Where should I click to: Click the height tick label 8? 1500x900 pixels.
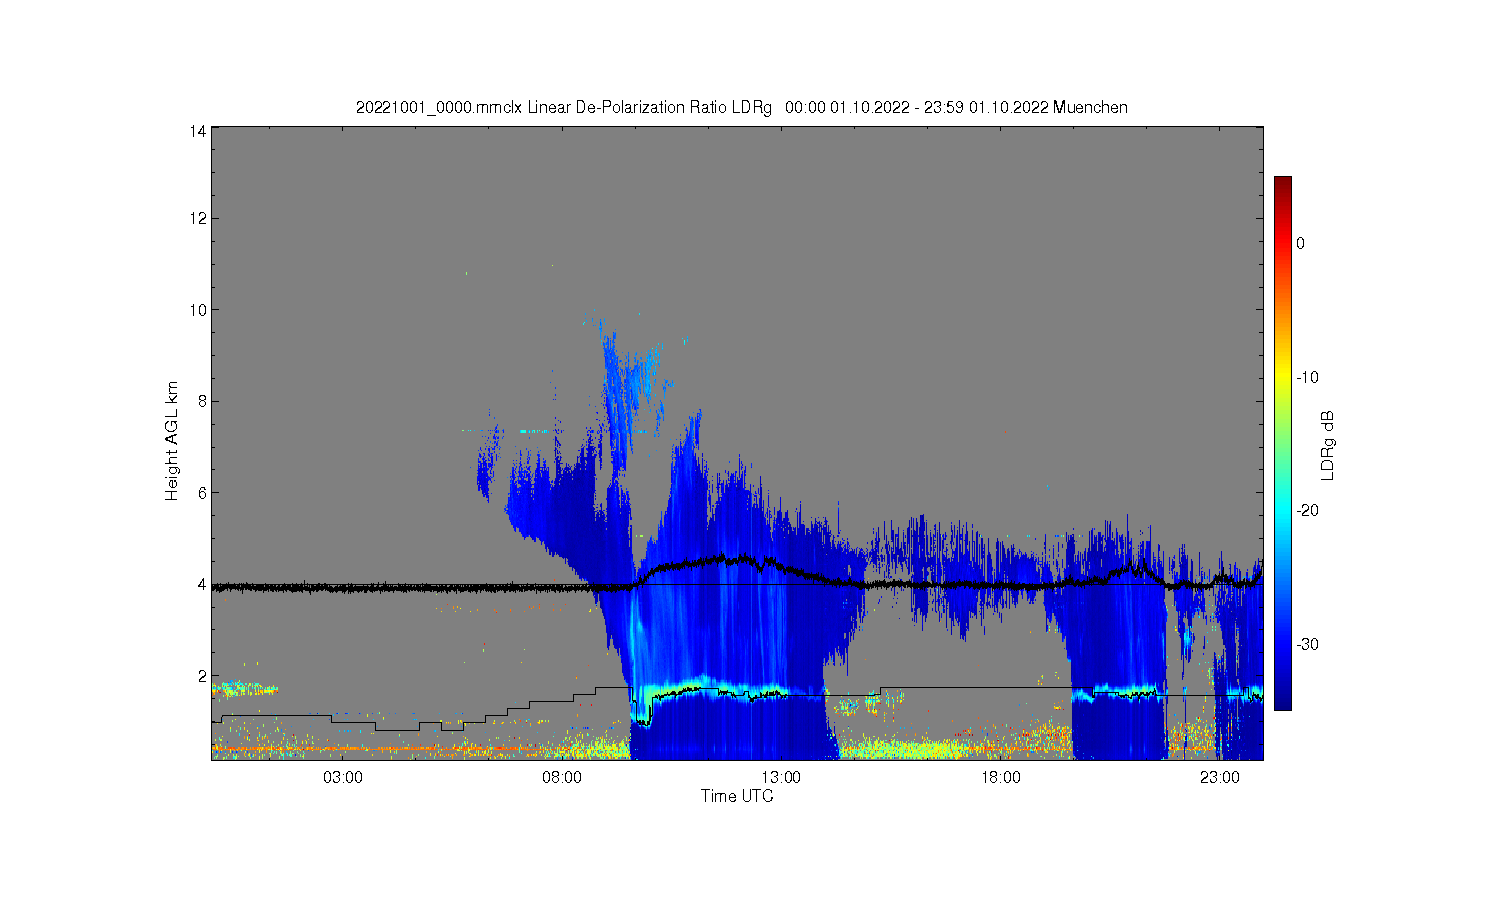click(202, 401)
